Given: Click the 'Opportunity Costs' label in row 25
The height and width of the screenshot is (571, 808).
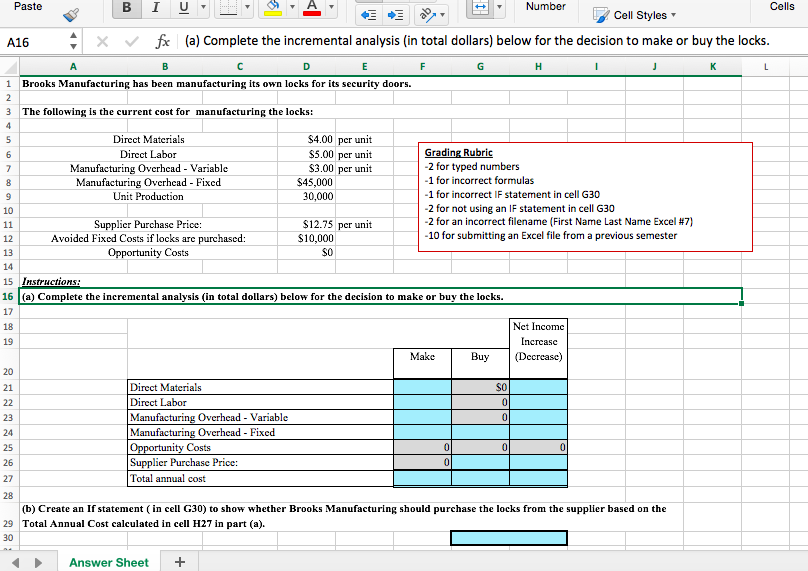Looking at the screenshot, I should pyautogui.click(x=171, y=447).
